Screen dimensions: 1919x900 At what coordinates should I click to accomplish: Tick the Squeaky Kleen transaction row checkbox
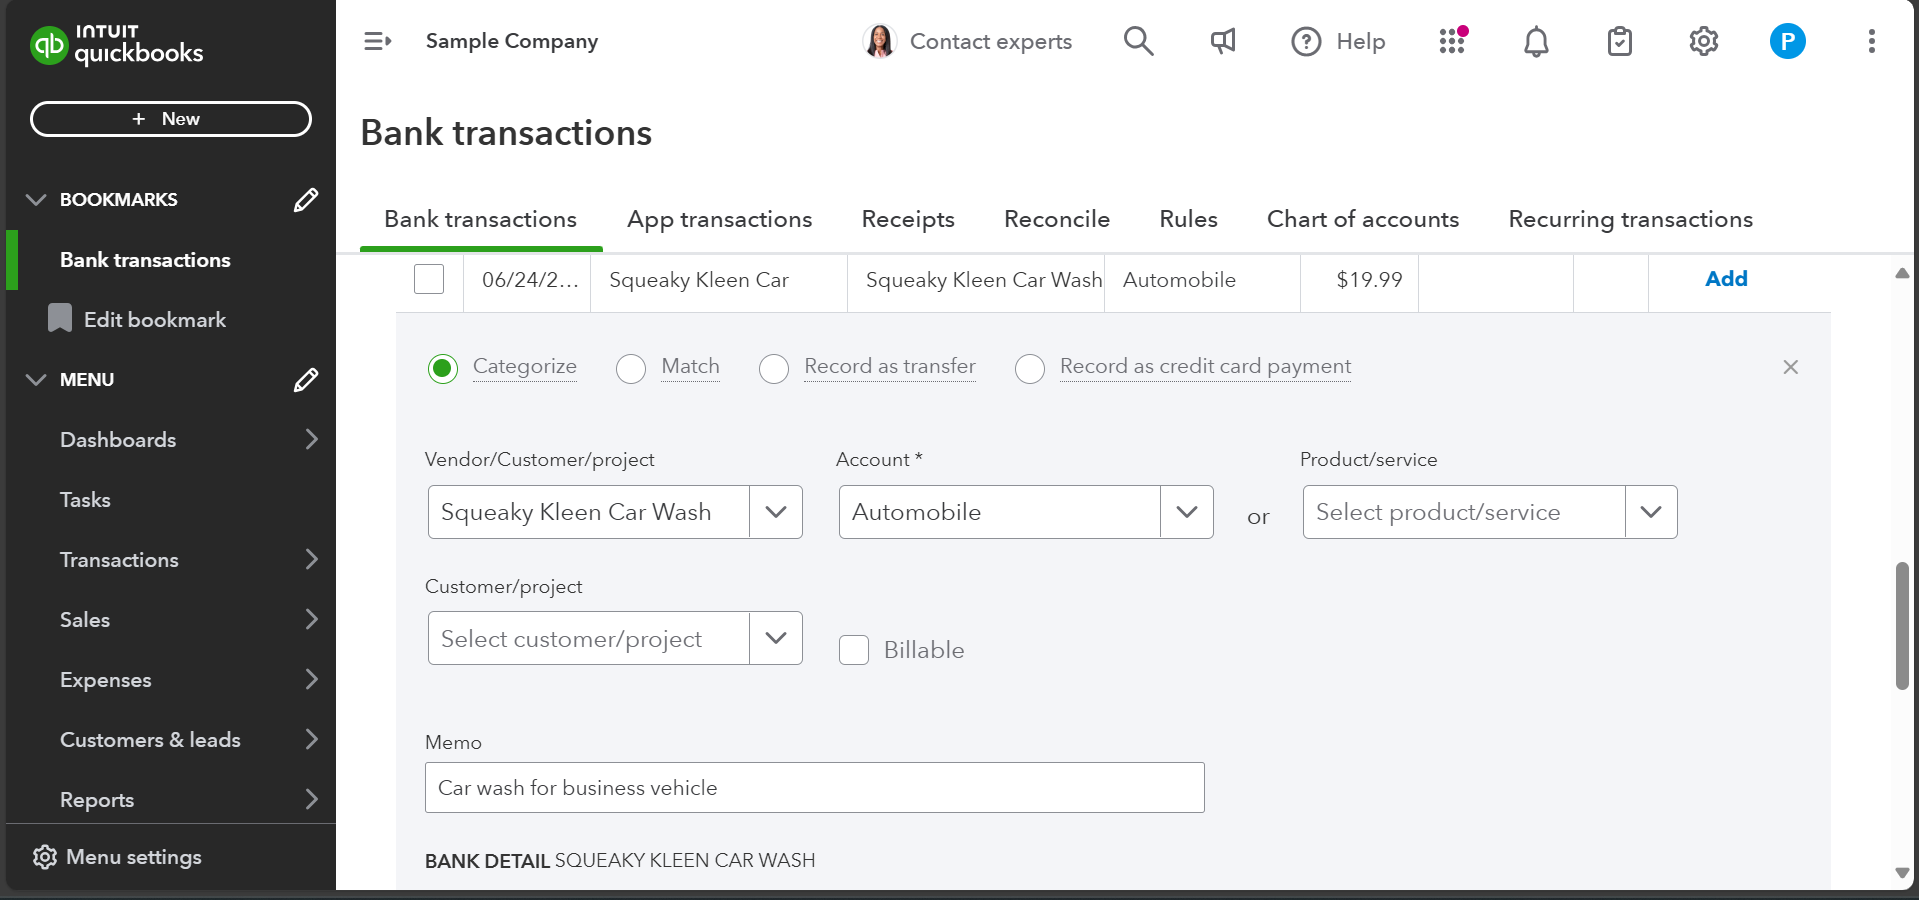(429, 279)
